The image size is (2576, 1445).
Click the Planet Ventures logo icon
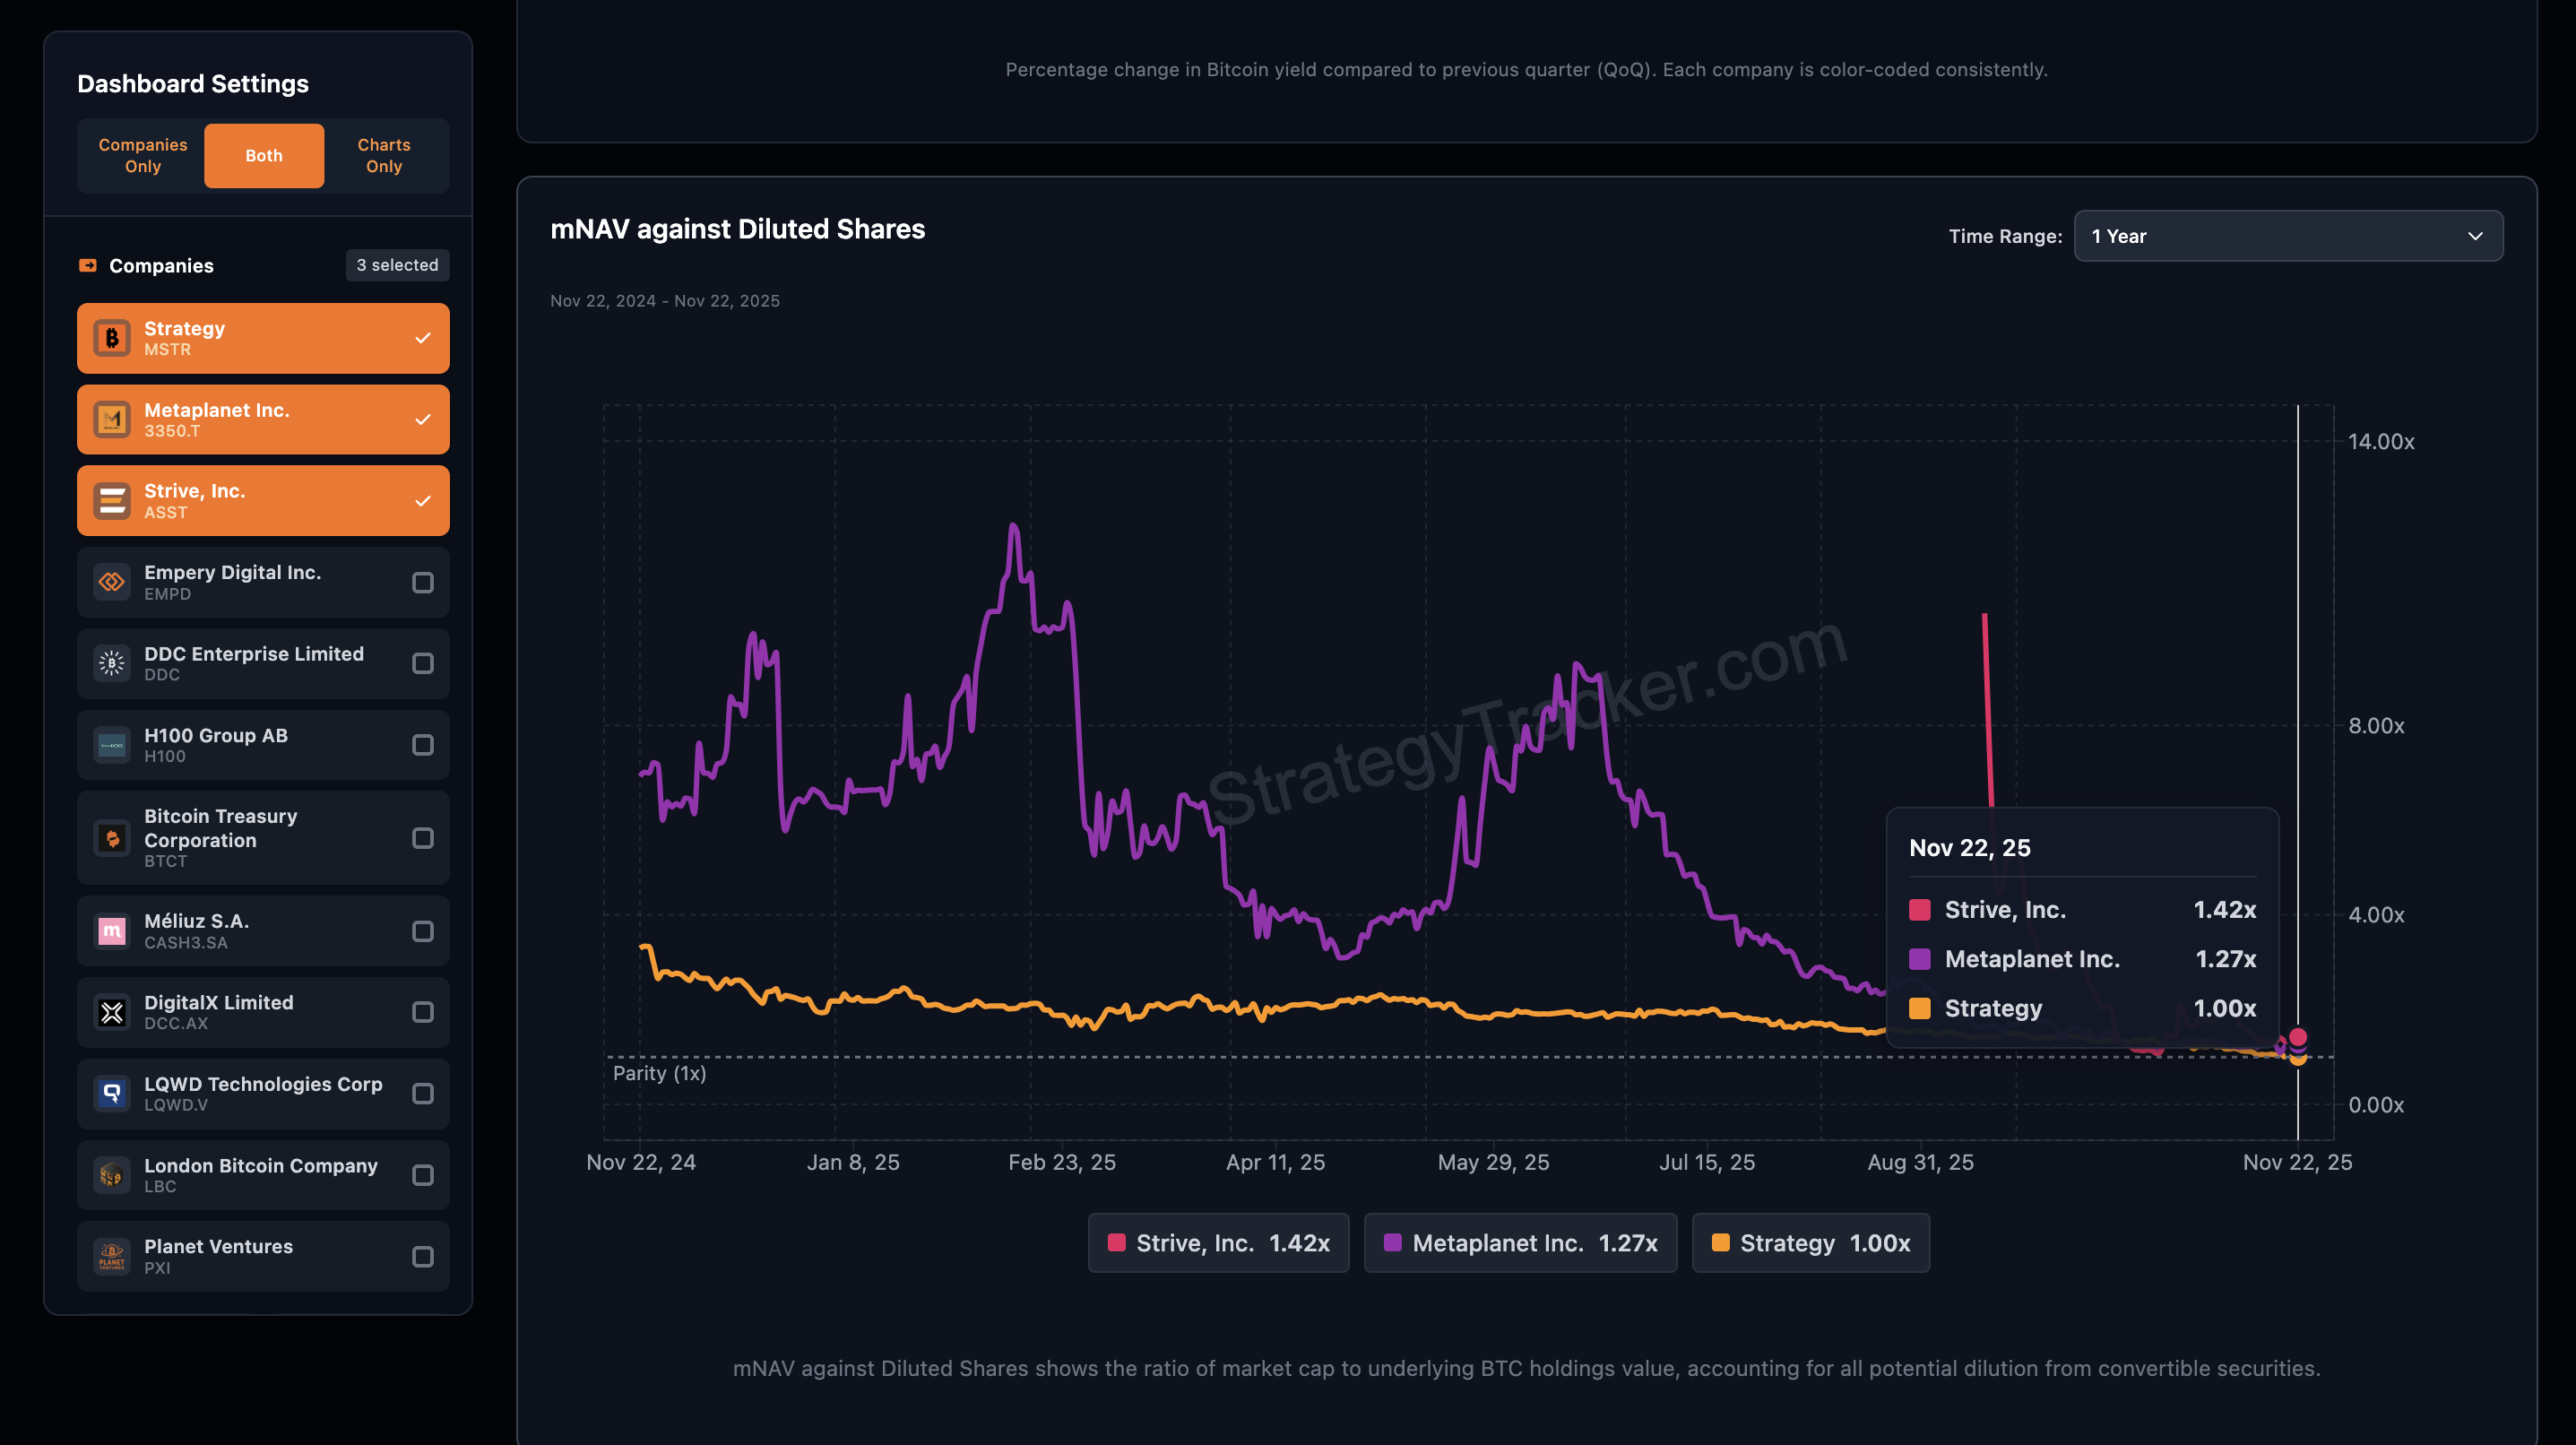[112, 1256]
